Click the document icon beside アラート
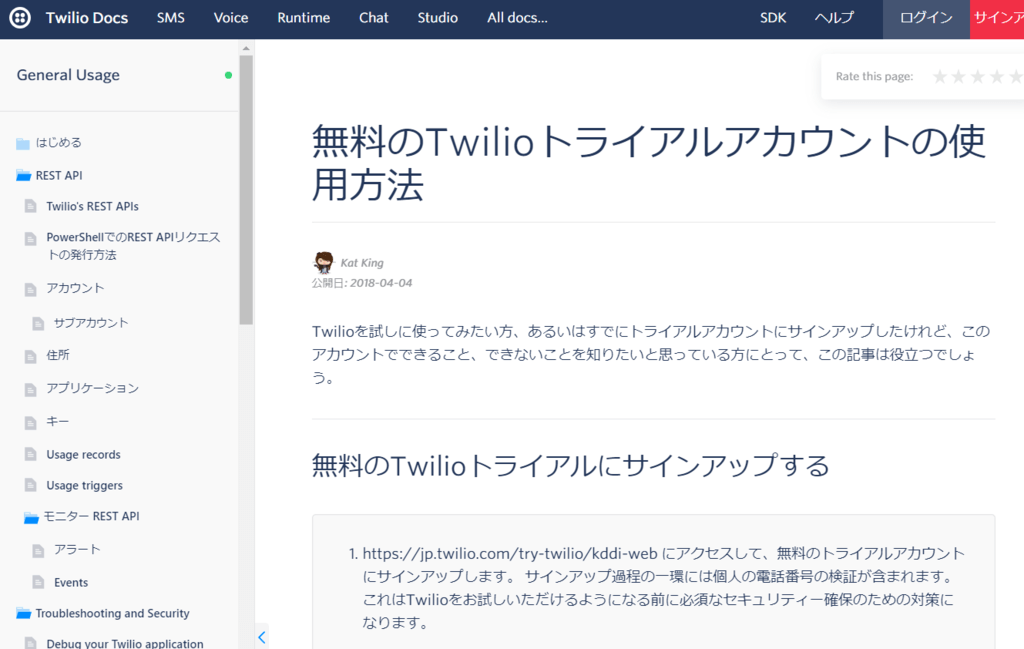 39,550
